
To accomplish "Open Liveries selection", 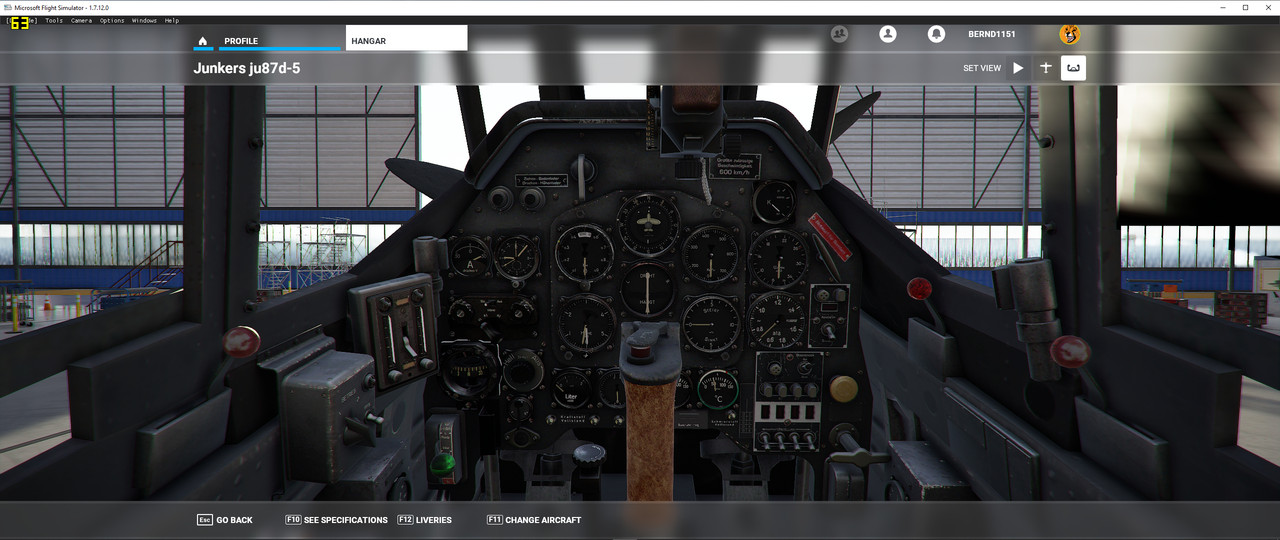I will [424, 520].
